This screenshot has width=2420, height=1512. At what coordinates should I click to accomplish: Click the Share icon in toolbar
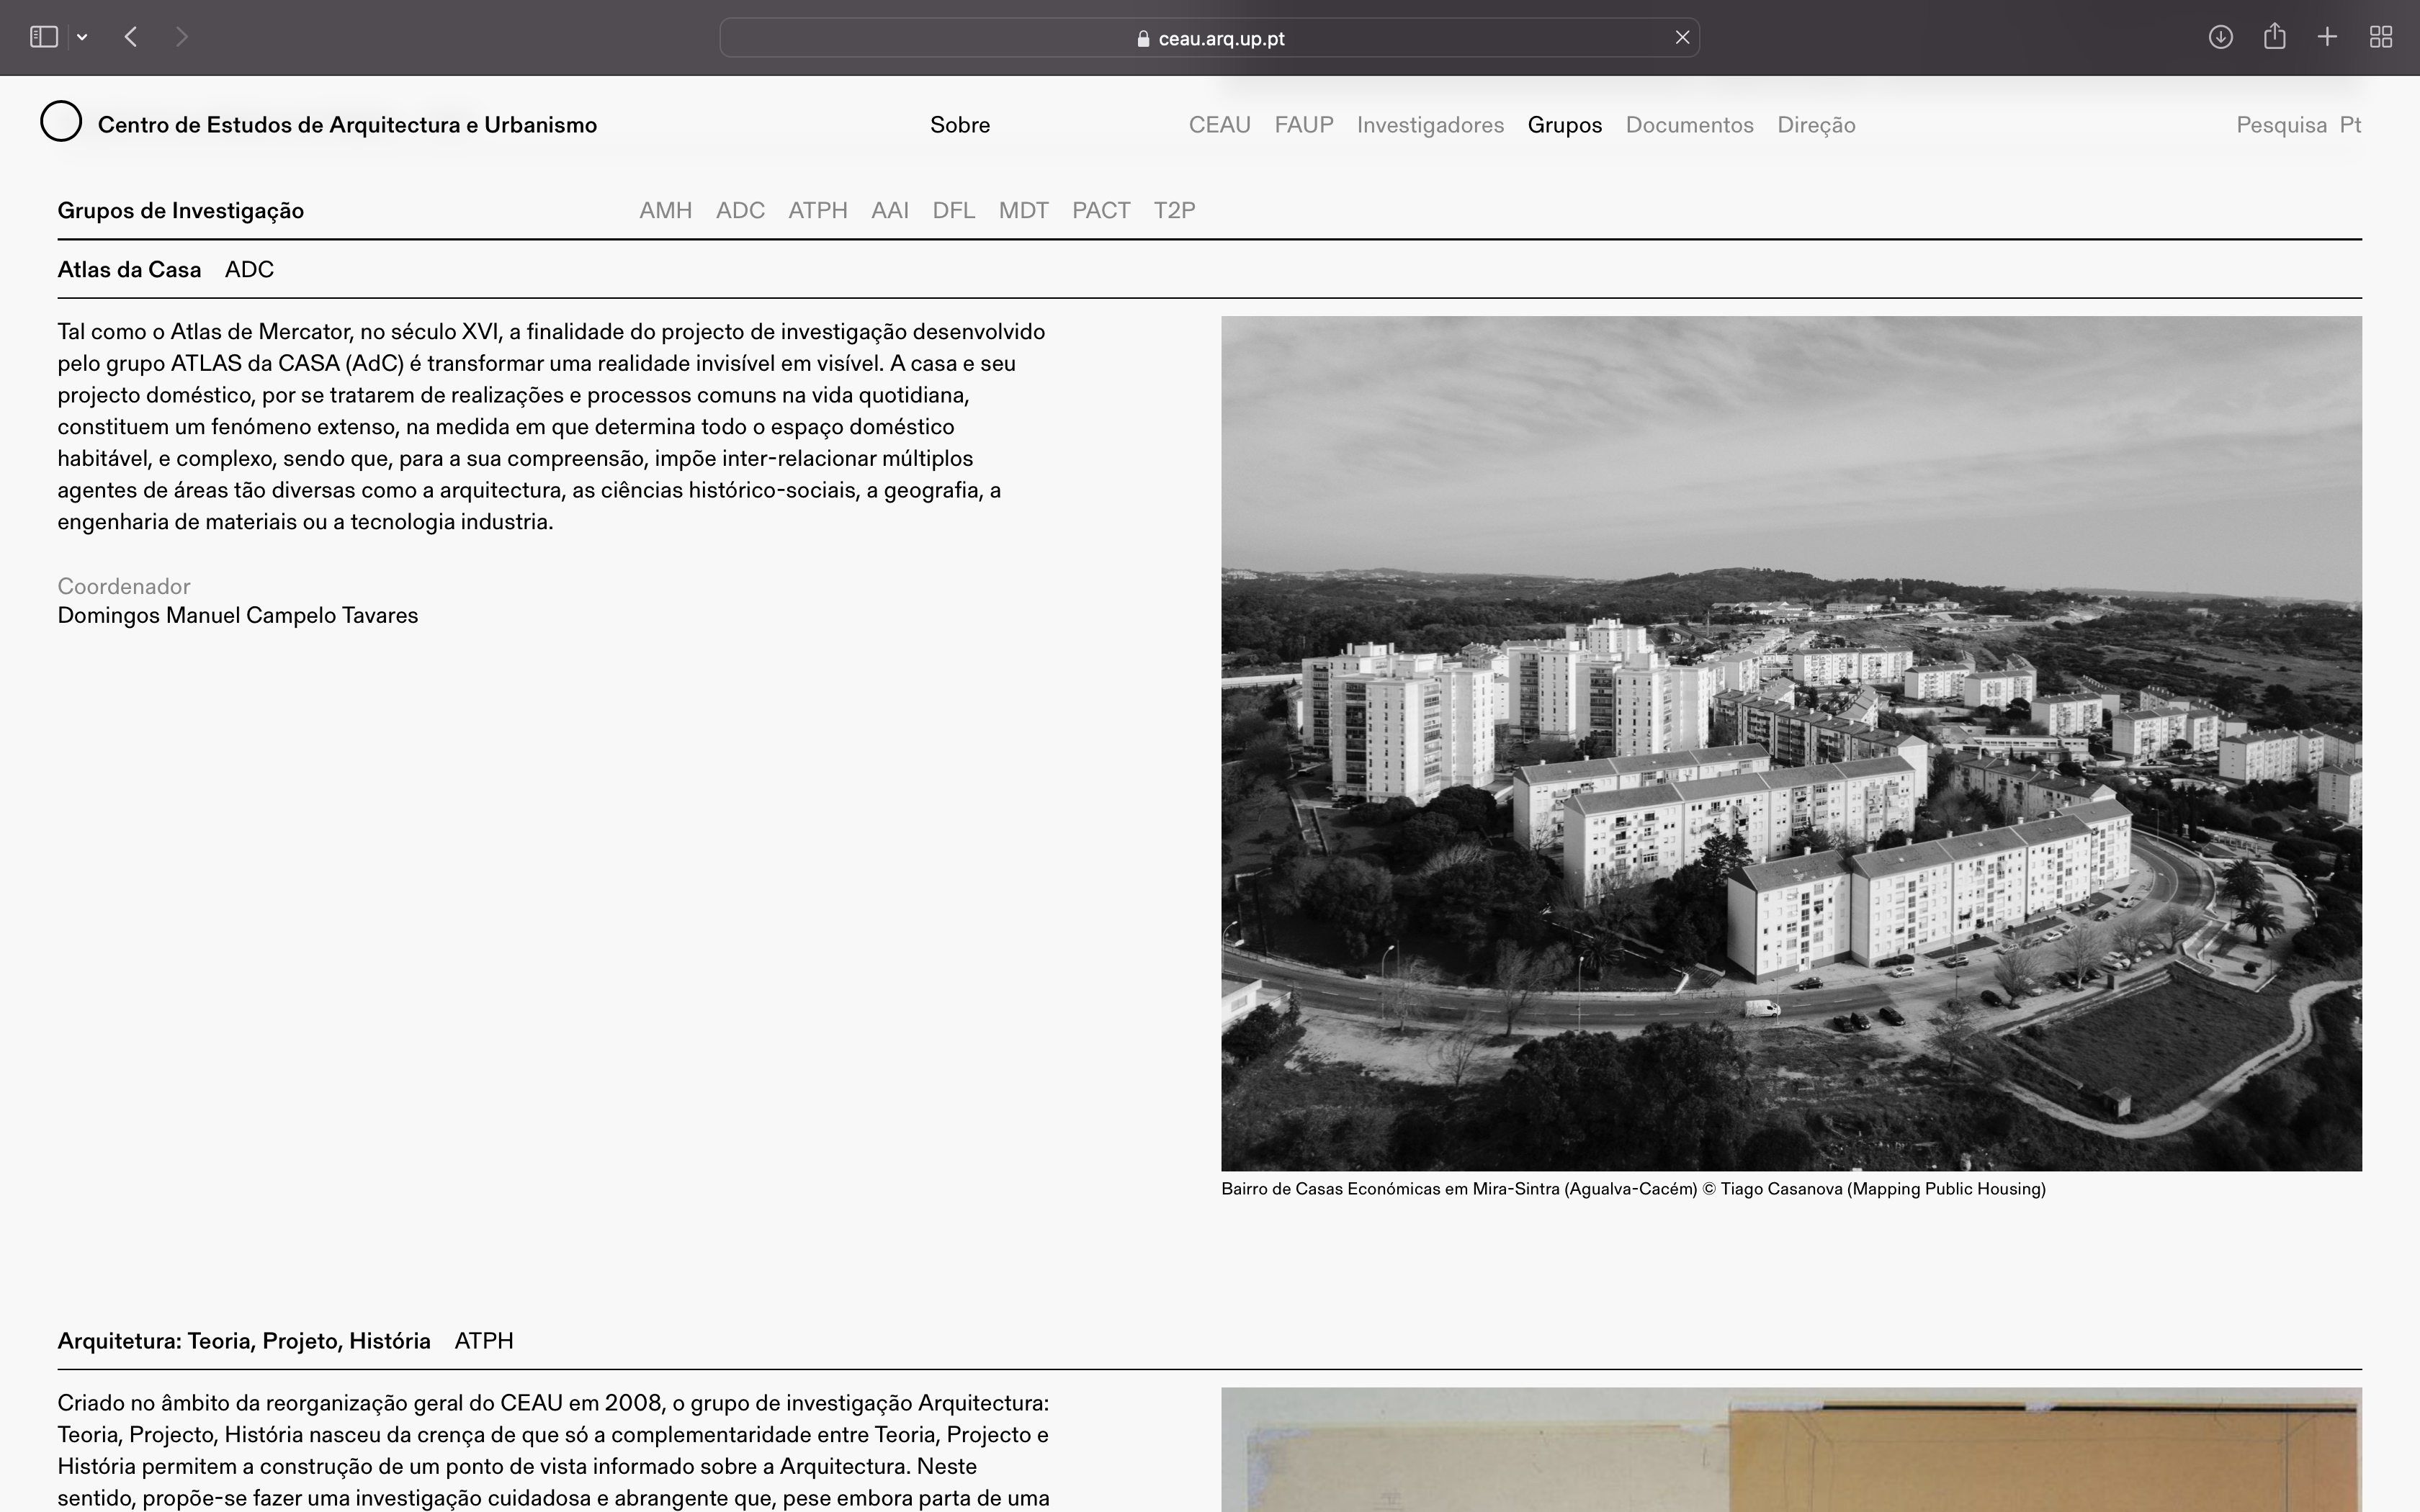2274,37
